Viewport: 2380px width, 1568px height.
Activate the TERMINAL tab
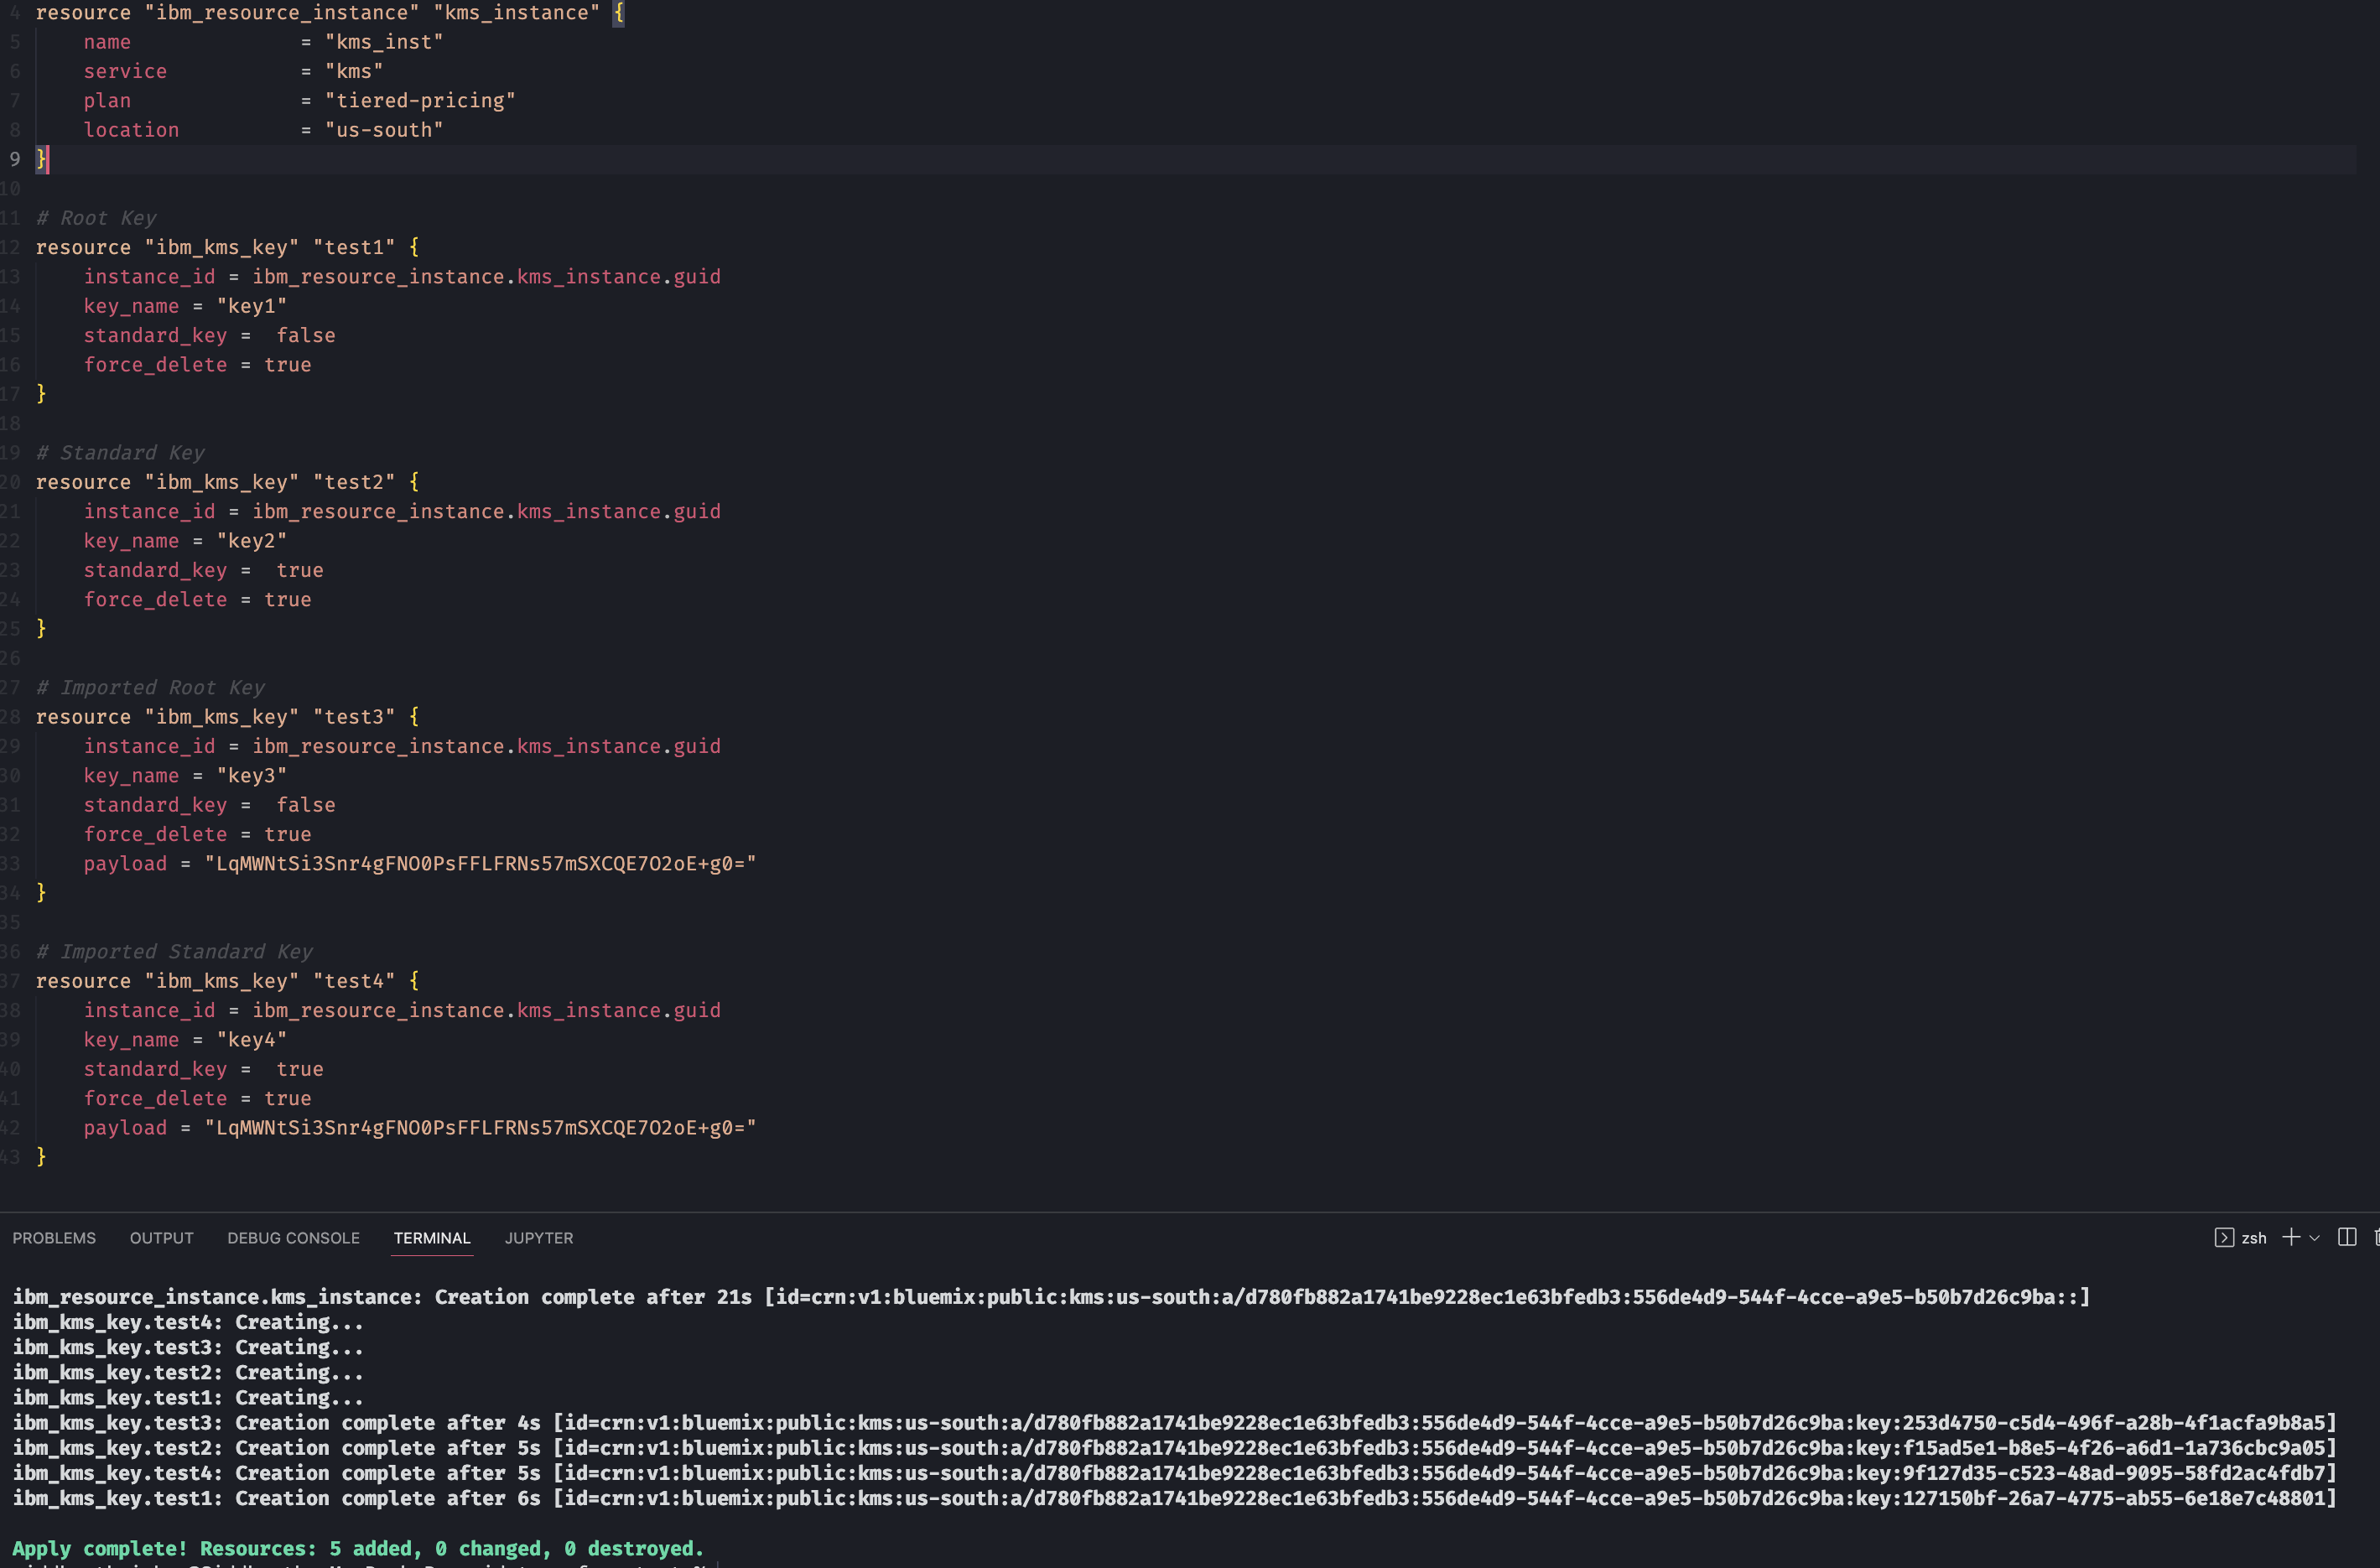point(431,1238)
